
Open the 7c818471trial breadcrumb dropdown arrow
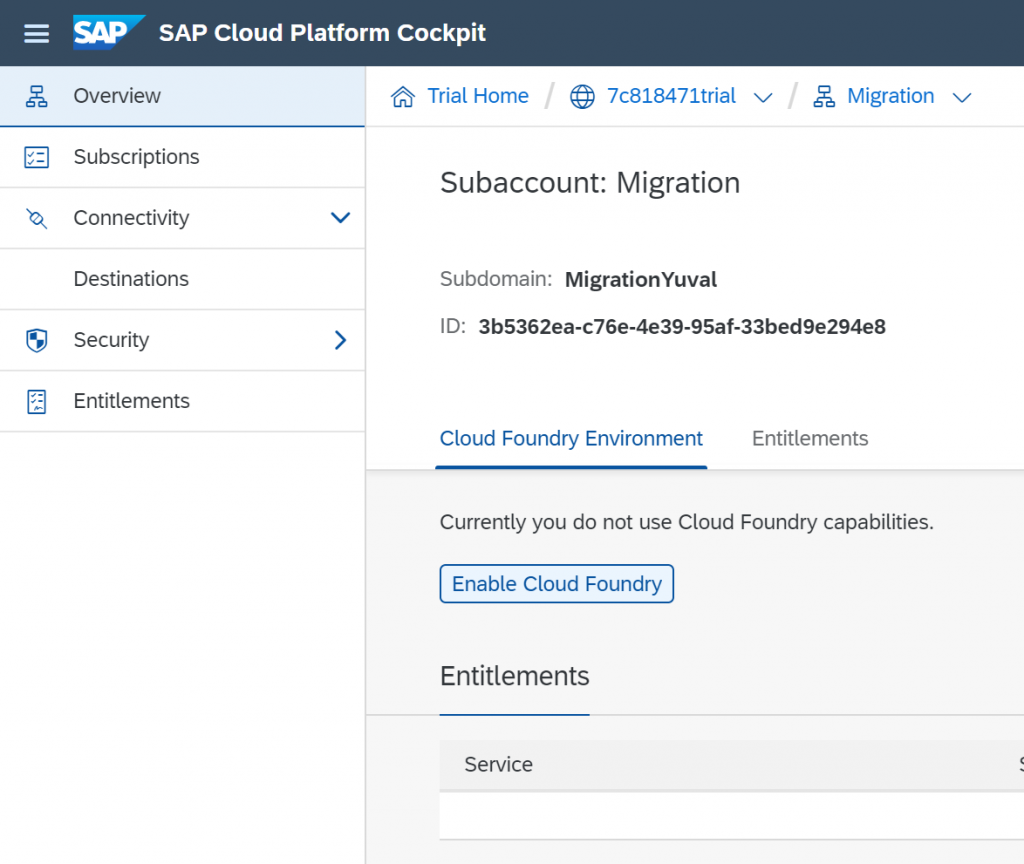pyautogui.click(x=763, y=98)
